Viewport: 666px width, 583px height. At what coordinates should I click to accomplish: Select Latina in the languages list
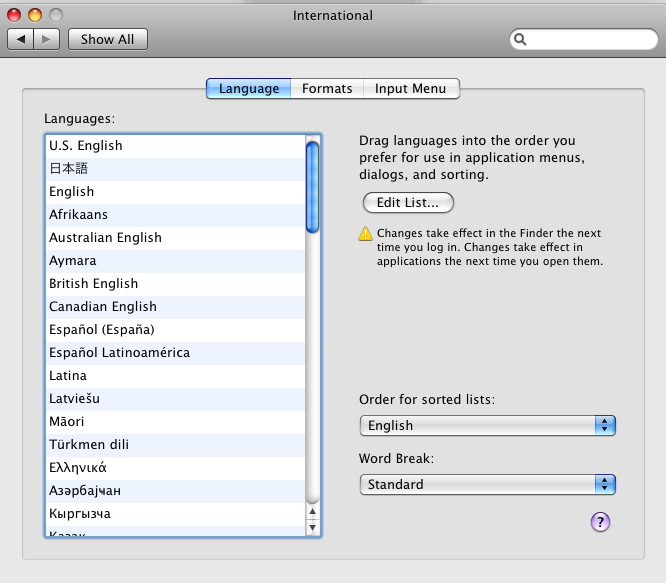[x=175, y=376]
